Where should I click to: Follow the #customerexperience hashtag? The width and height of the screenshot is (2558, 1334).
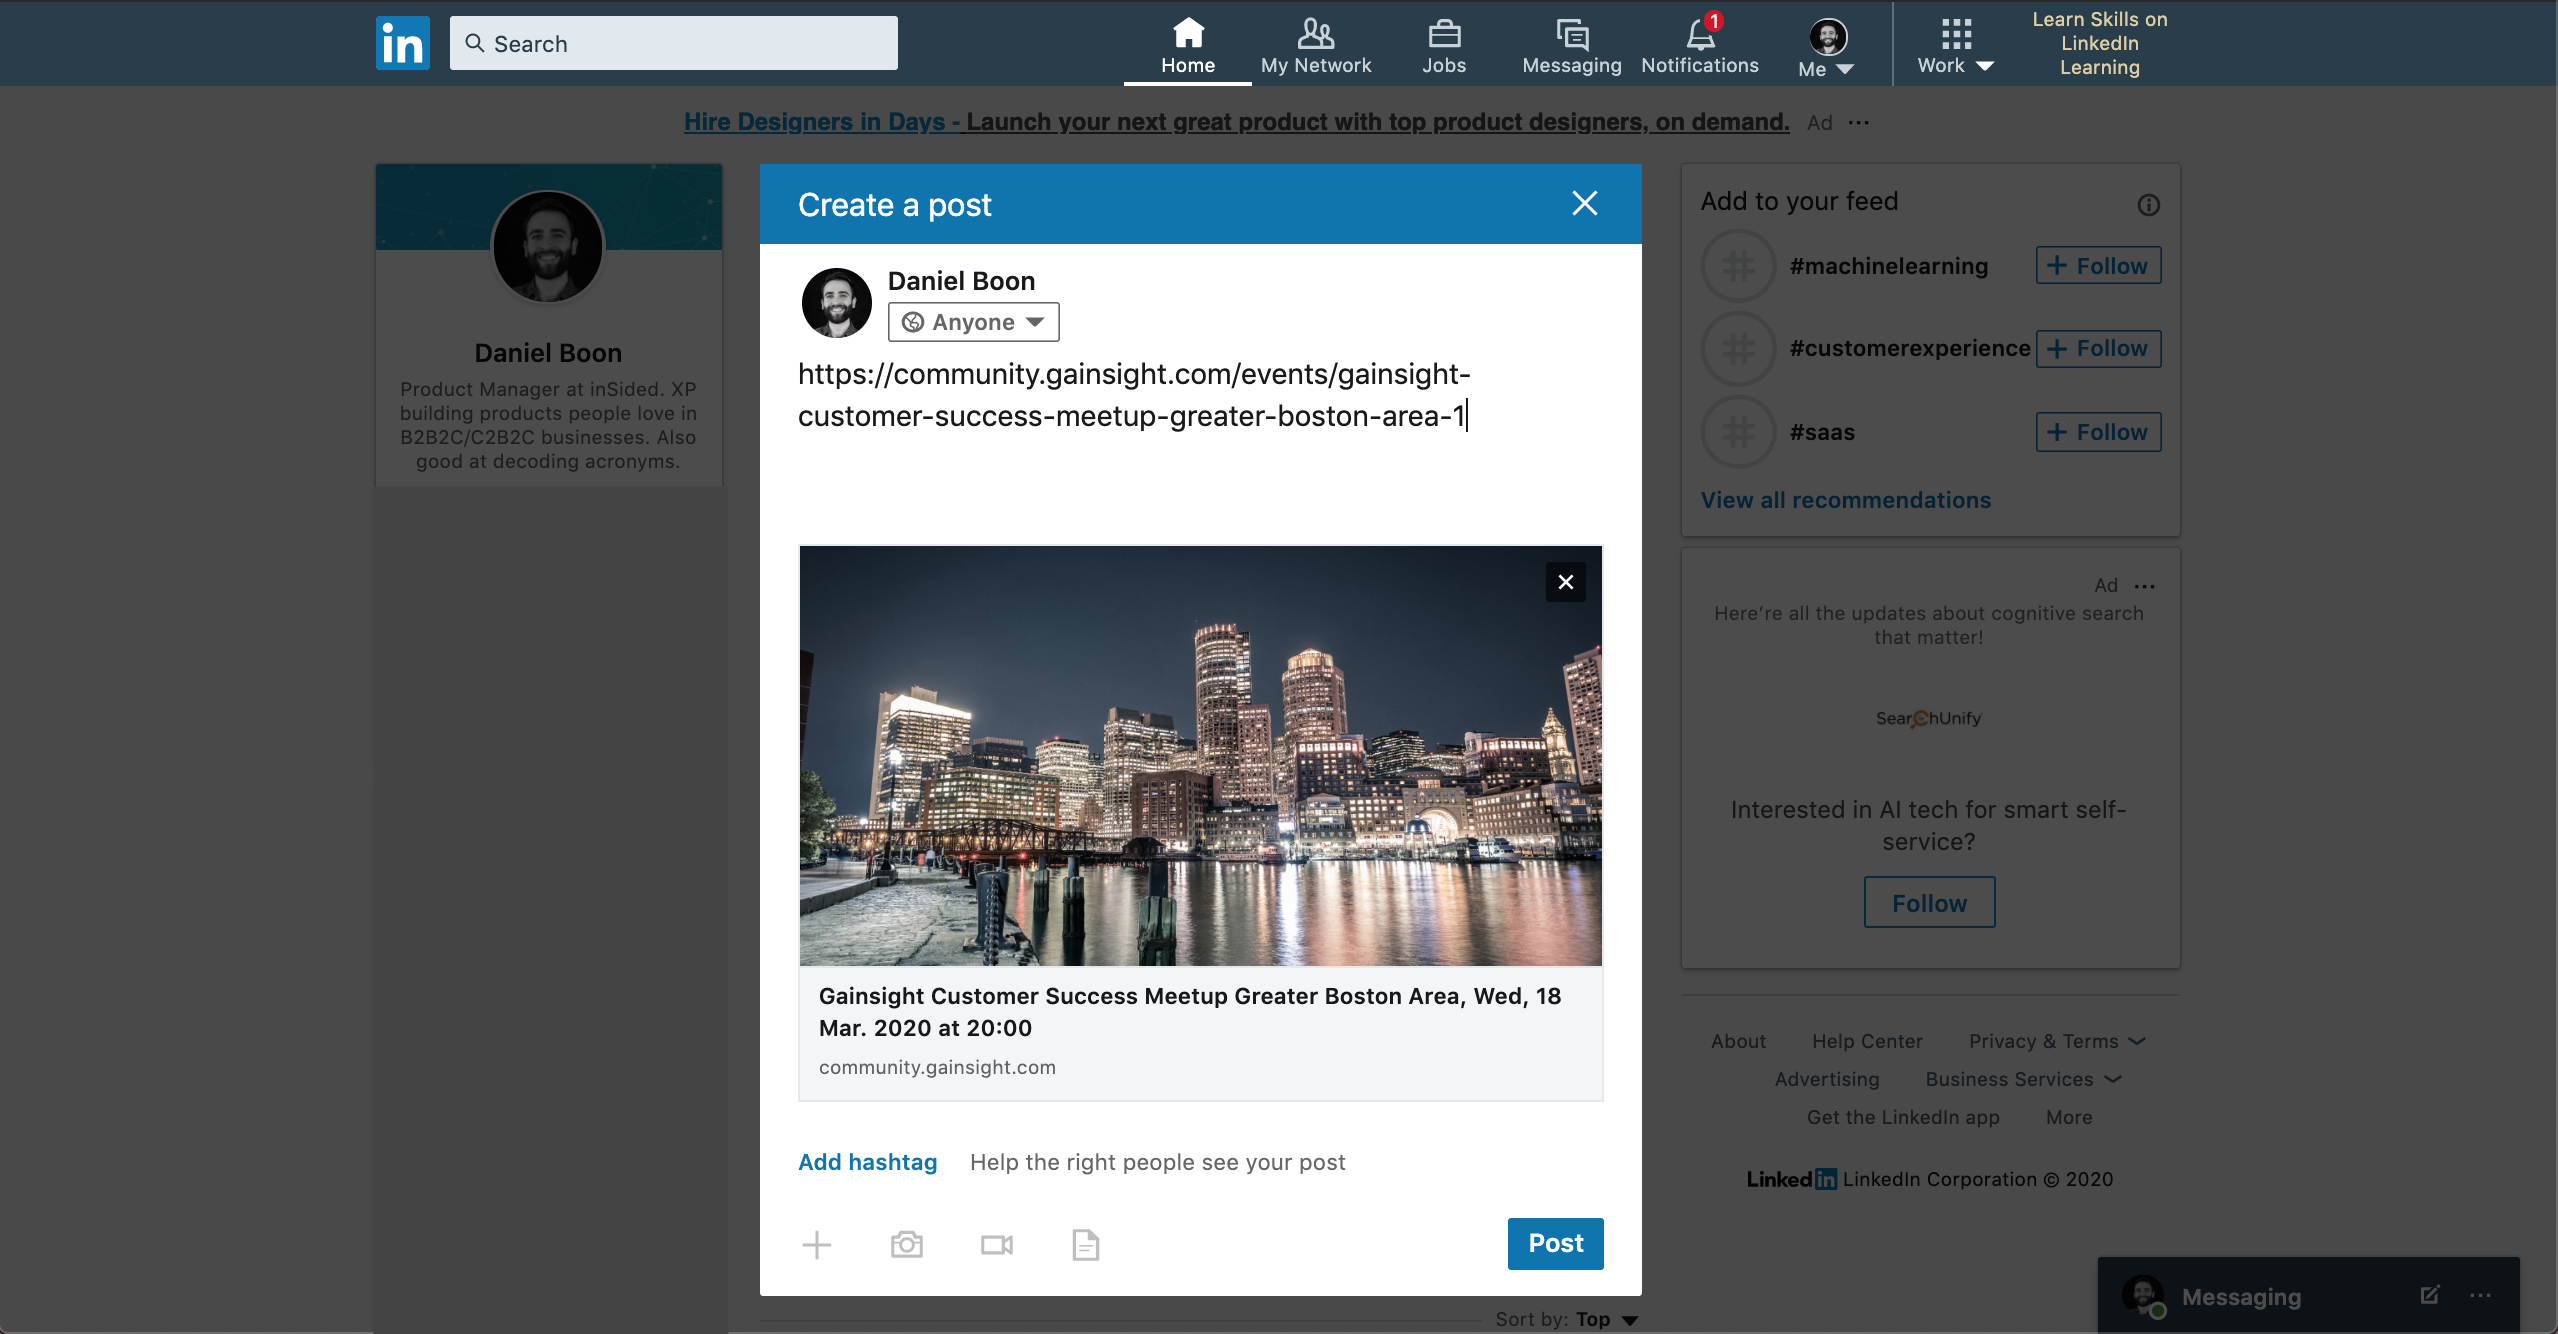2098,348
